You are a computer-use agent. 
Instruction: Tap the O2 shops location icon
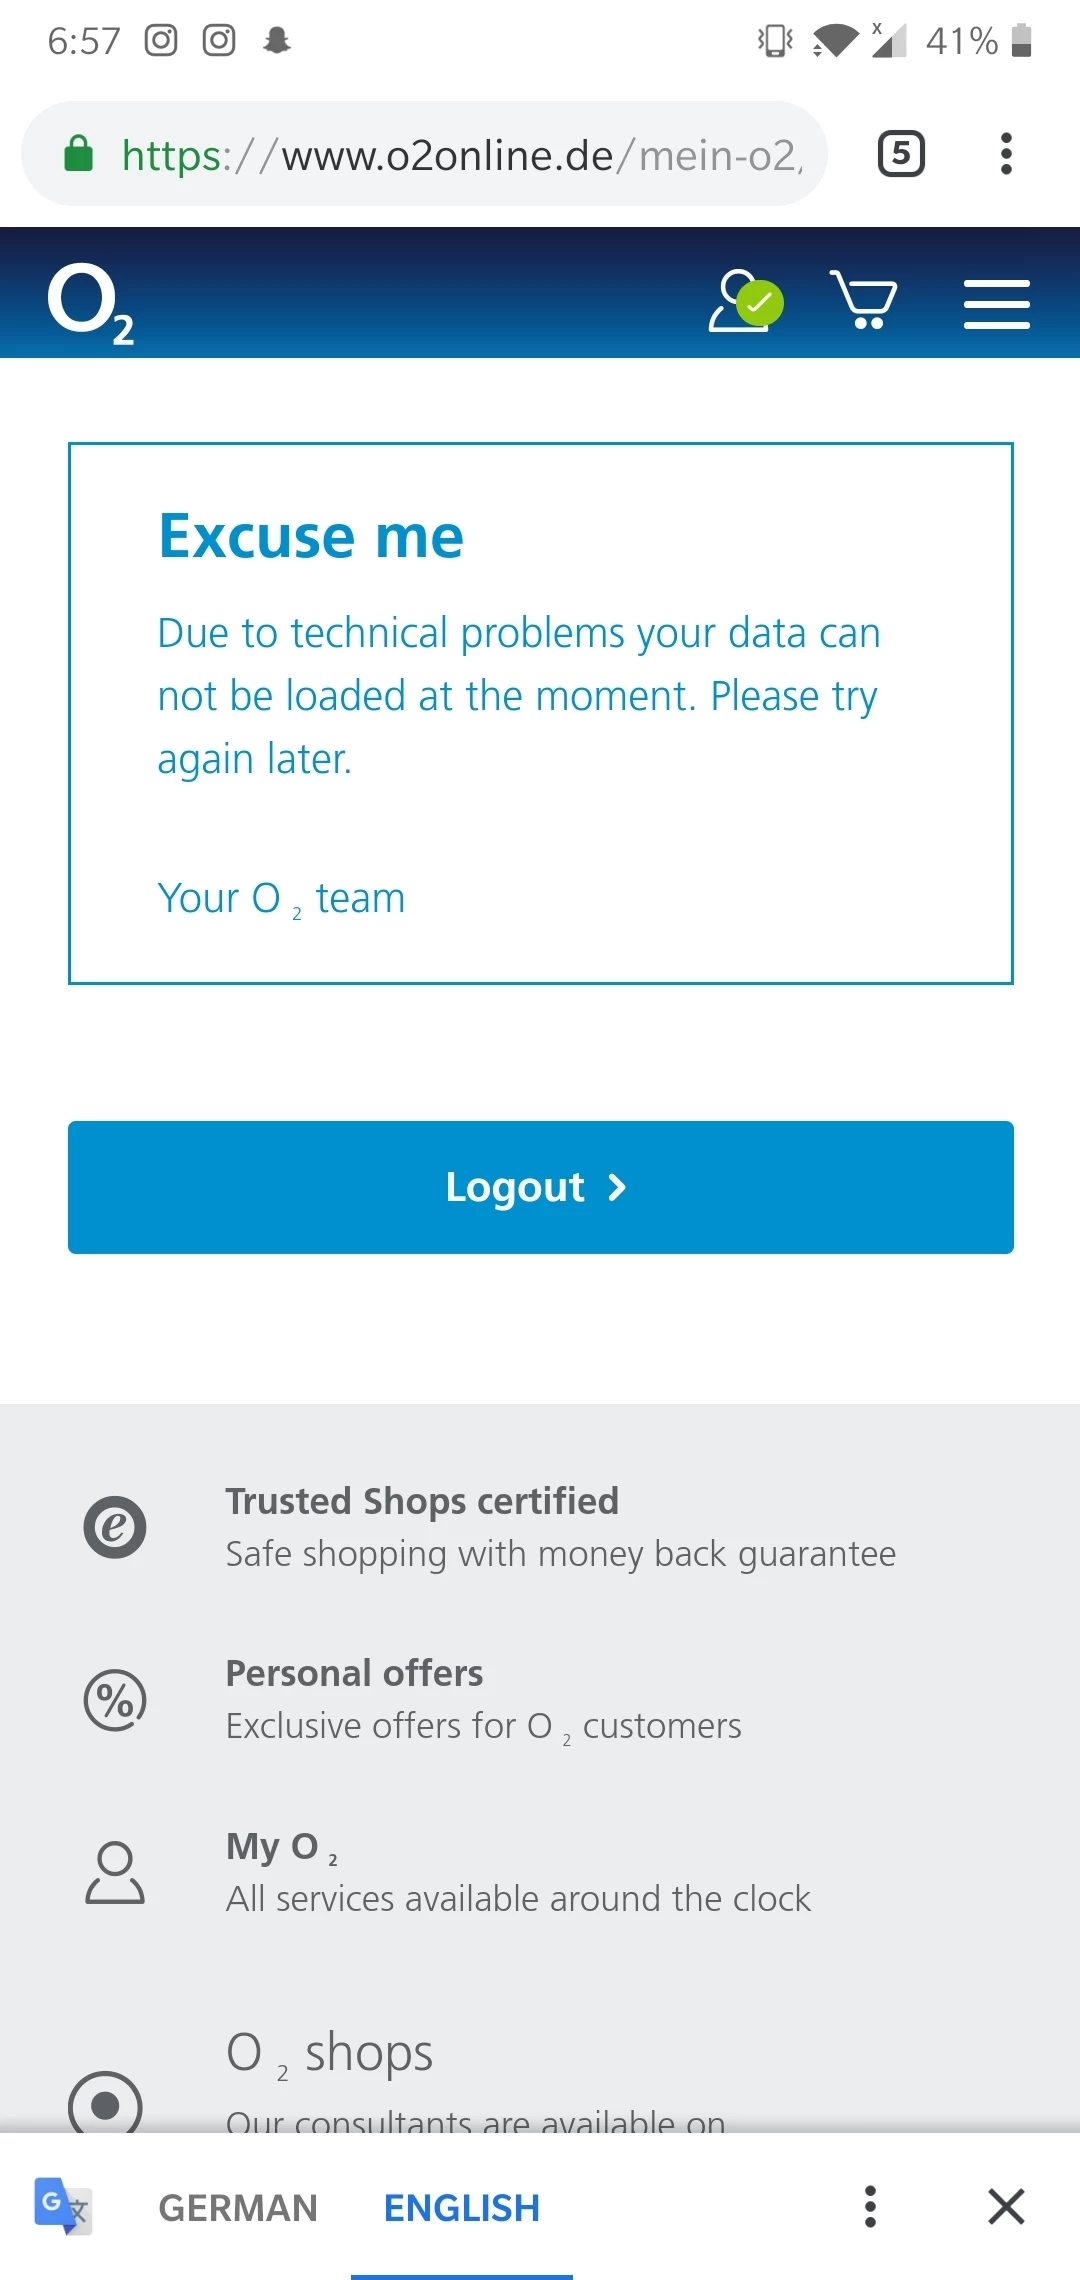coord(105,2104)
